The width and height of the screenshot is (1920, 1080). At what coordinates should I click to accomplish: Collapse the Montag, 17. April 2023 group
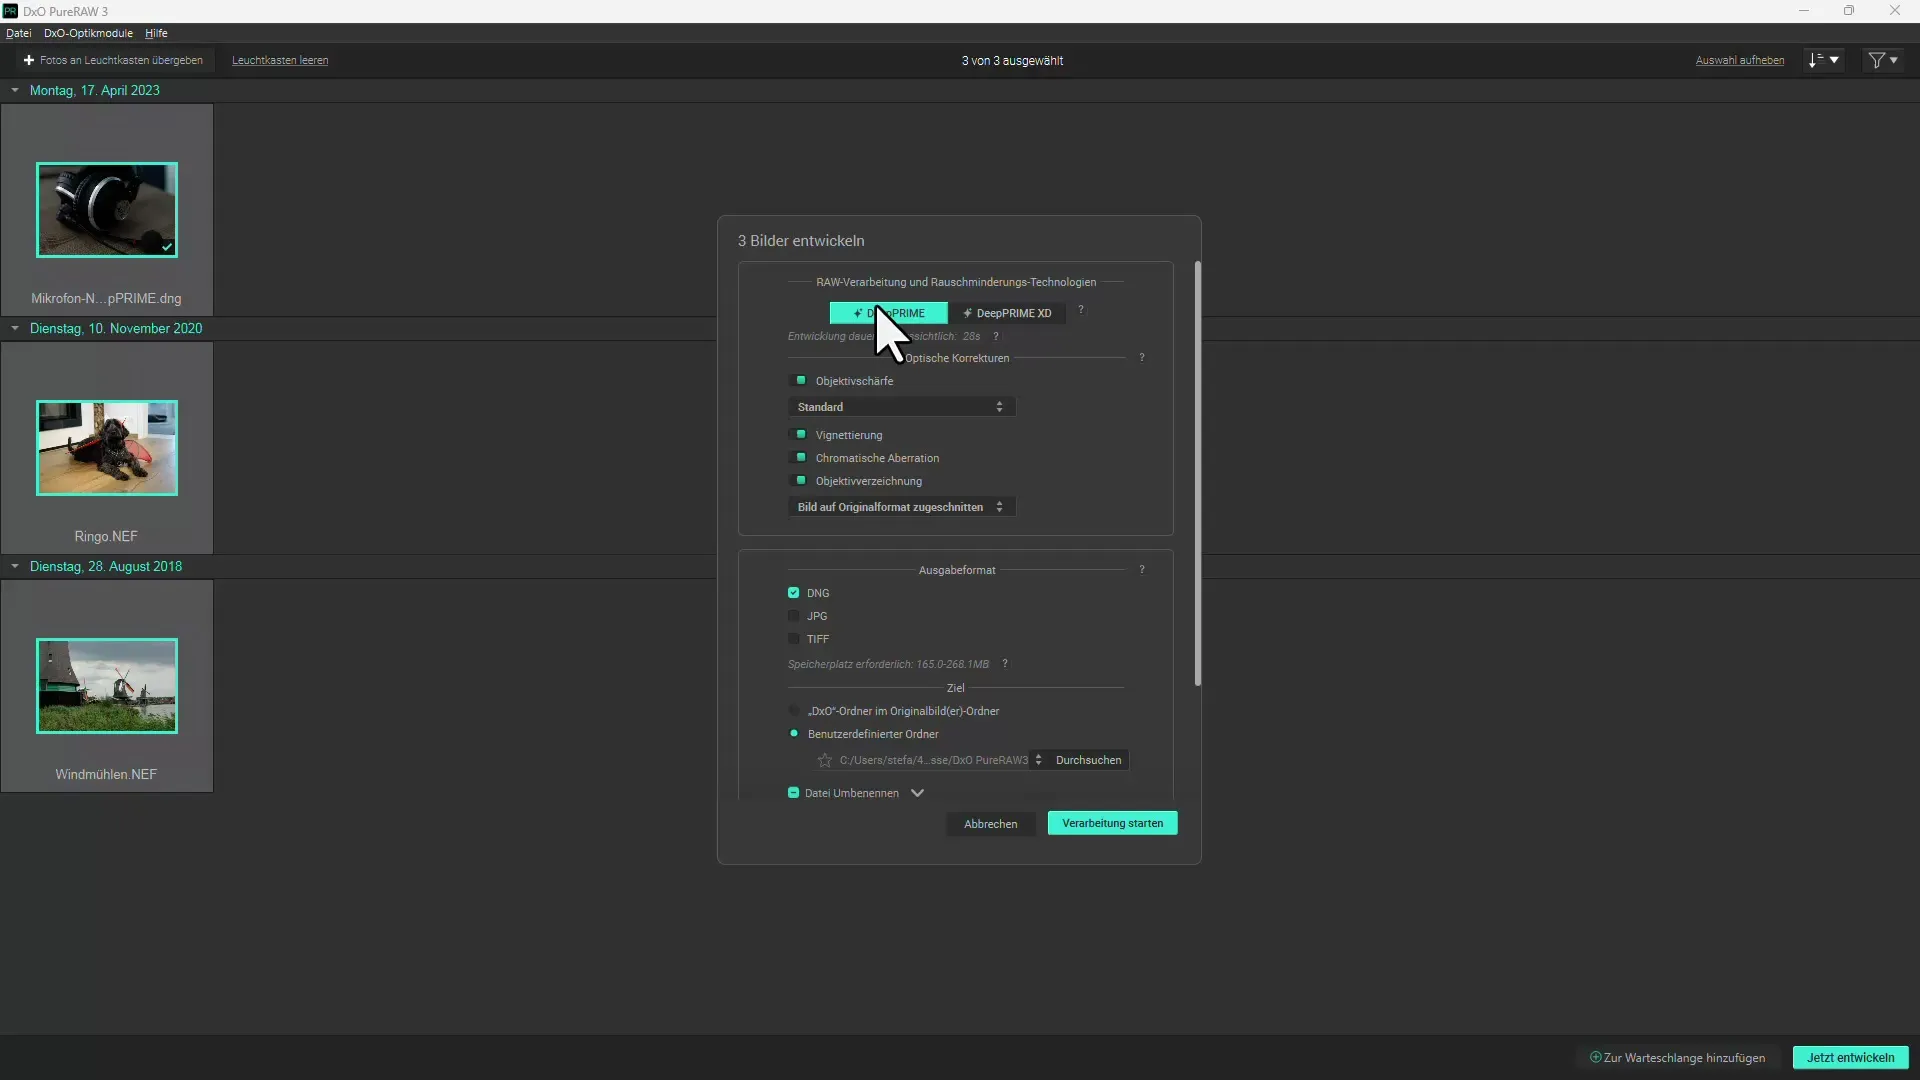pos(15,90)
